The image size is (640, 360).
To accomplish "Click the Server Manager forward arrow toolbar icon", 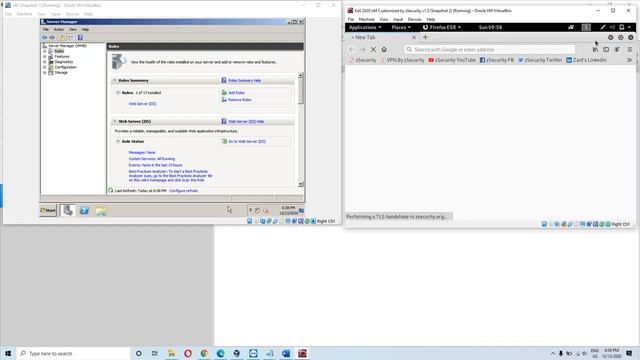I will point(52,38).
